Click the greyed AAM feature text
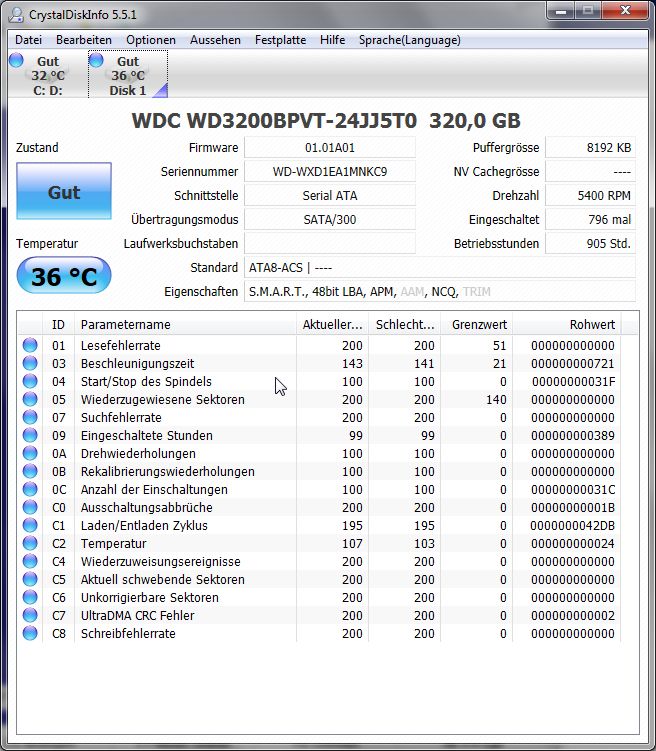This screenshot has width=656, height=751. coord(412,292)
